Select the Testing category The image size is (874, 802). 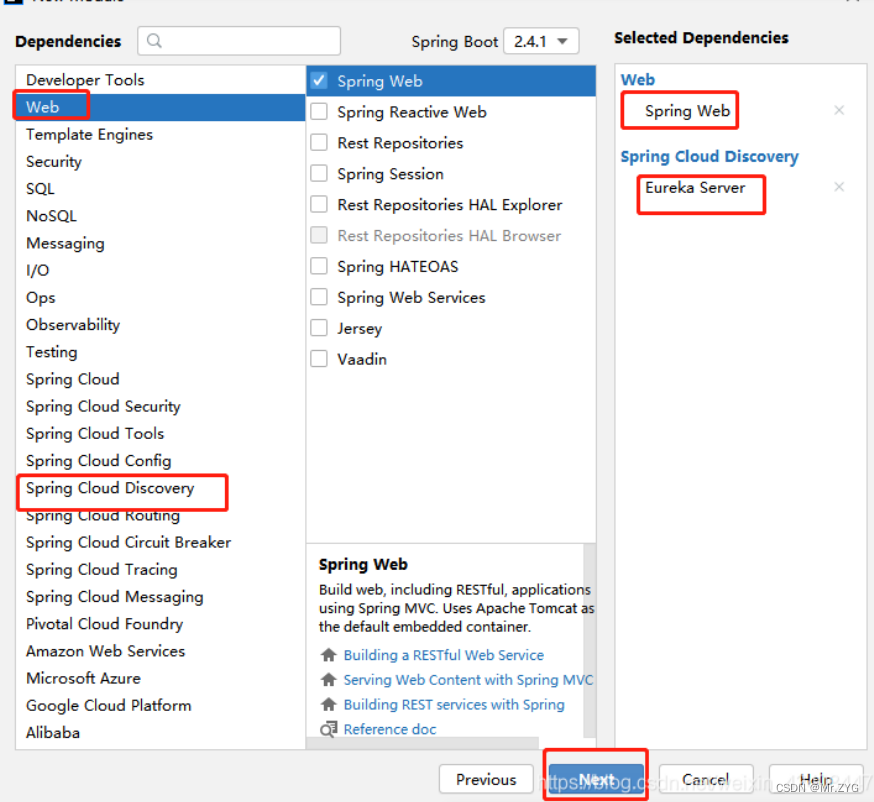(x=161, y=352)
